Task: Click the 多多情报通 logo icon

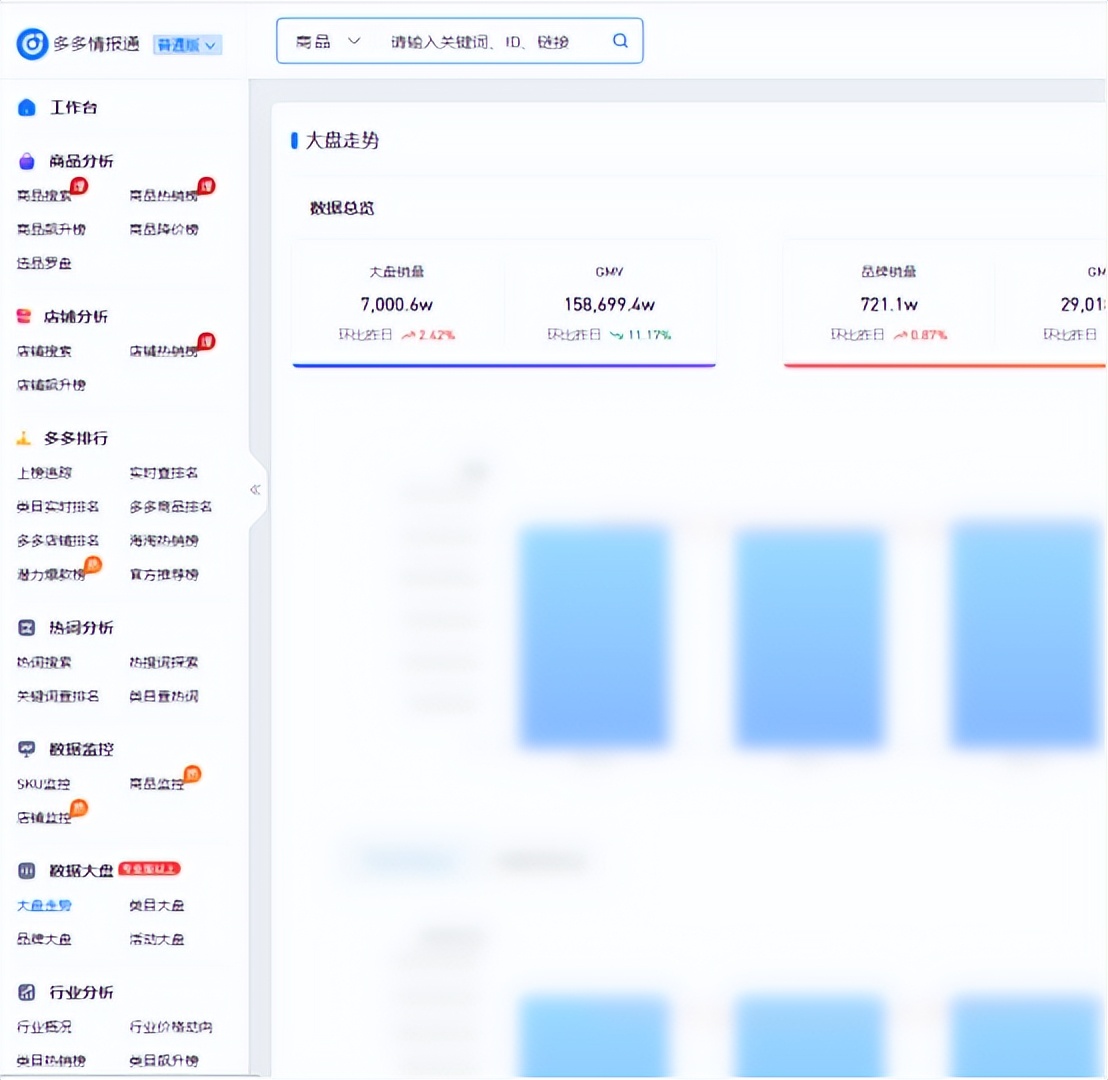Action: click(32, 44)
